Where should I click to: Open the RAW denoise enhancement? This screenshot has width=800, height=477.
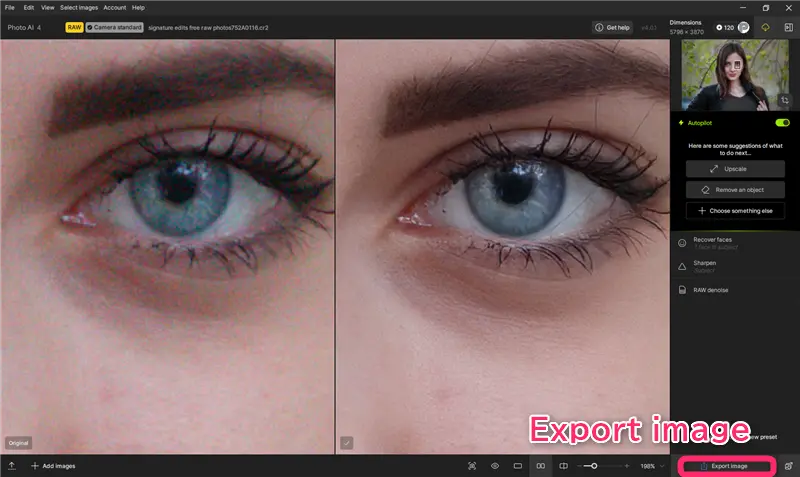click(x=735, y=290)
